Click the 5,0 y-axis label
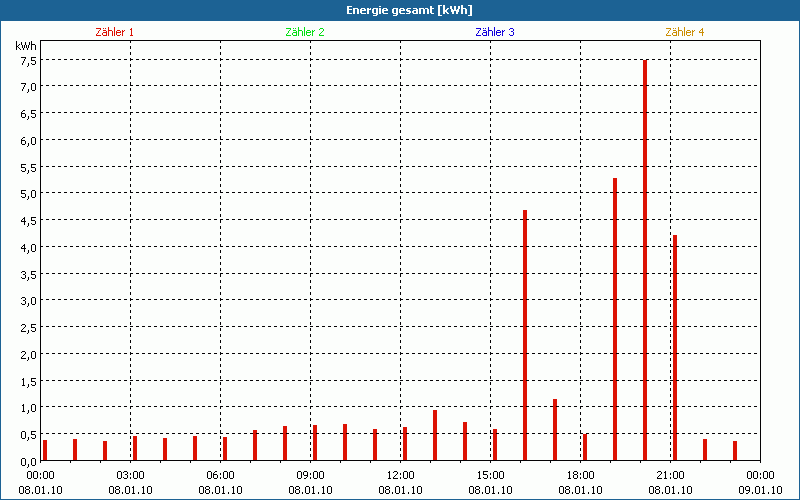Viewport: 800px width, 500px height. pos(29,194)
